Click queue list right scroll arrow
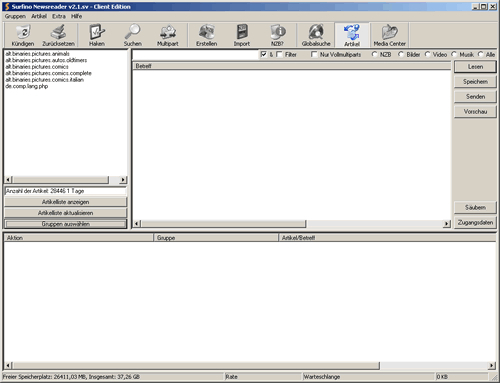This screenshot has height=383, width=500. point(492,366)
